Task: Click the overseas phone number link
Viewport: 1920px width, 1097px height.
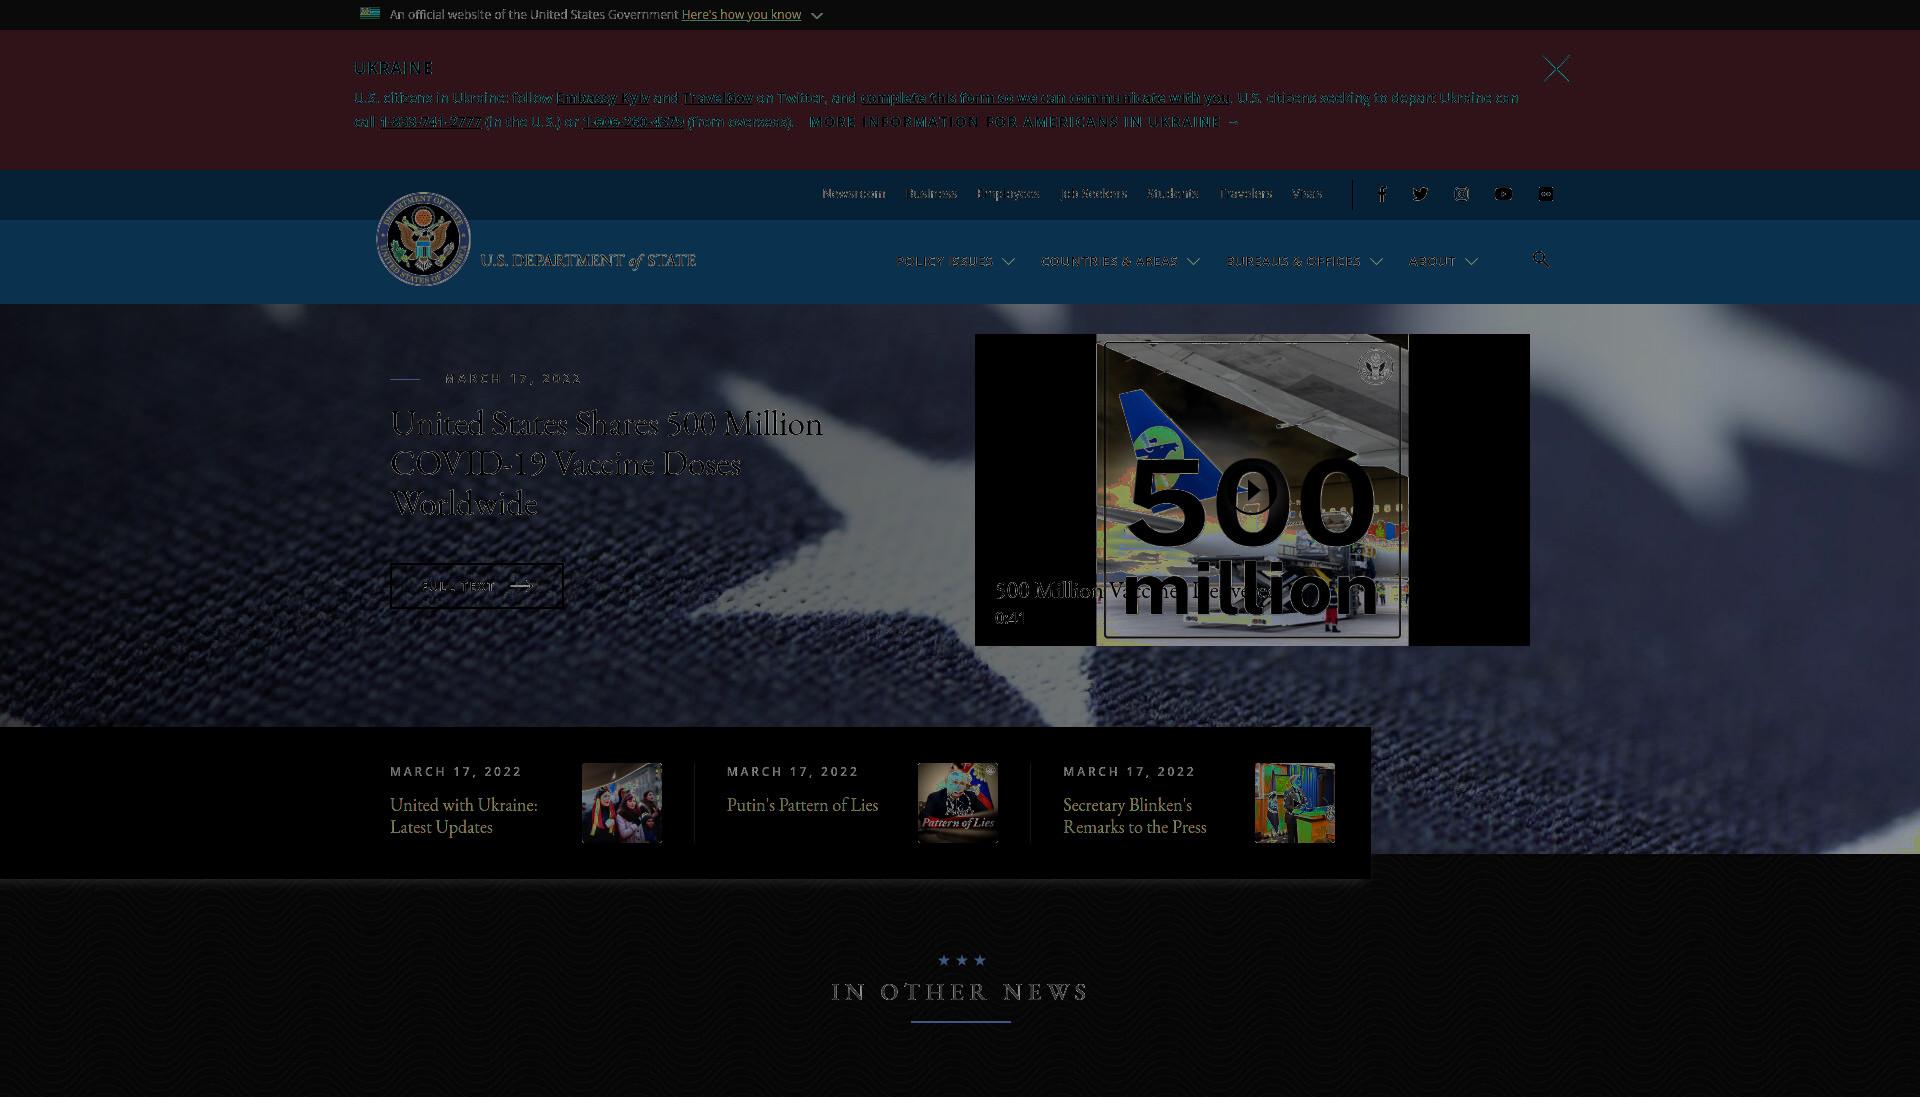Action: coord(633,122)
